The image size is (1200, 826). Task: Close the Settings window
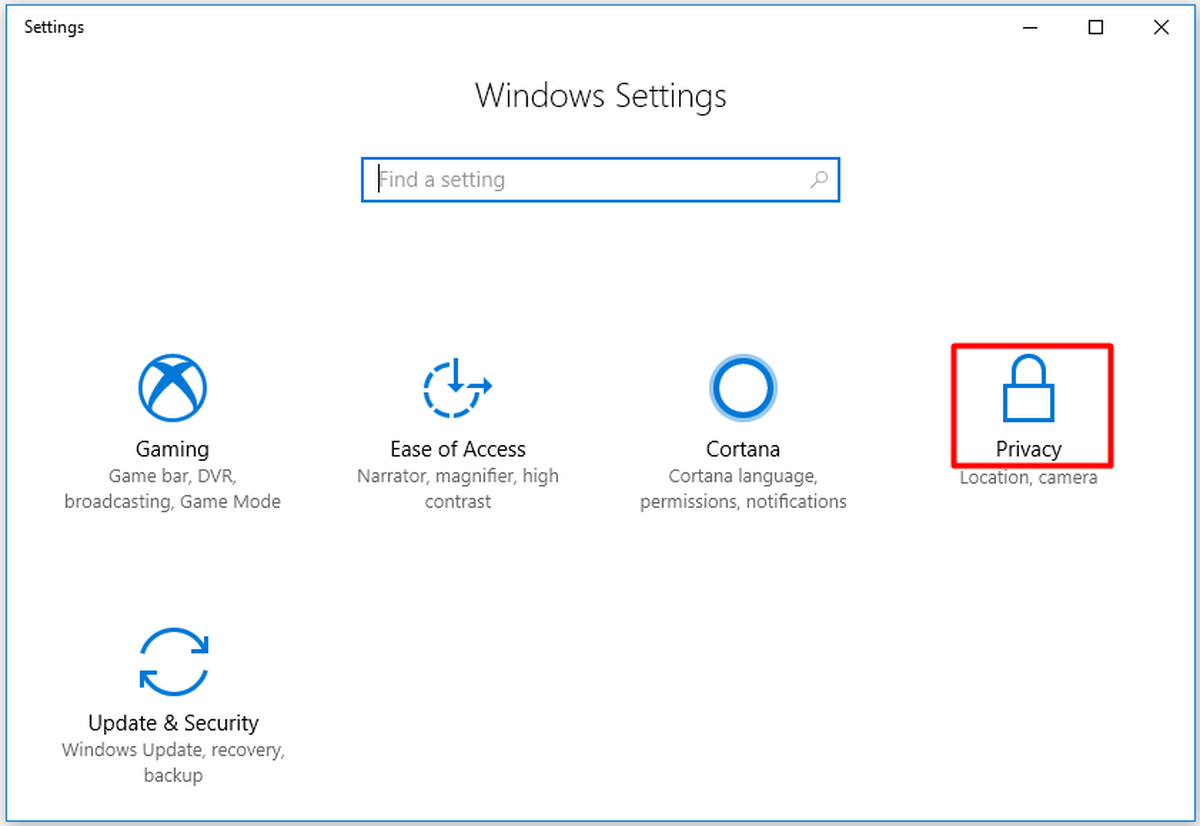point(1161,28)
